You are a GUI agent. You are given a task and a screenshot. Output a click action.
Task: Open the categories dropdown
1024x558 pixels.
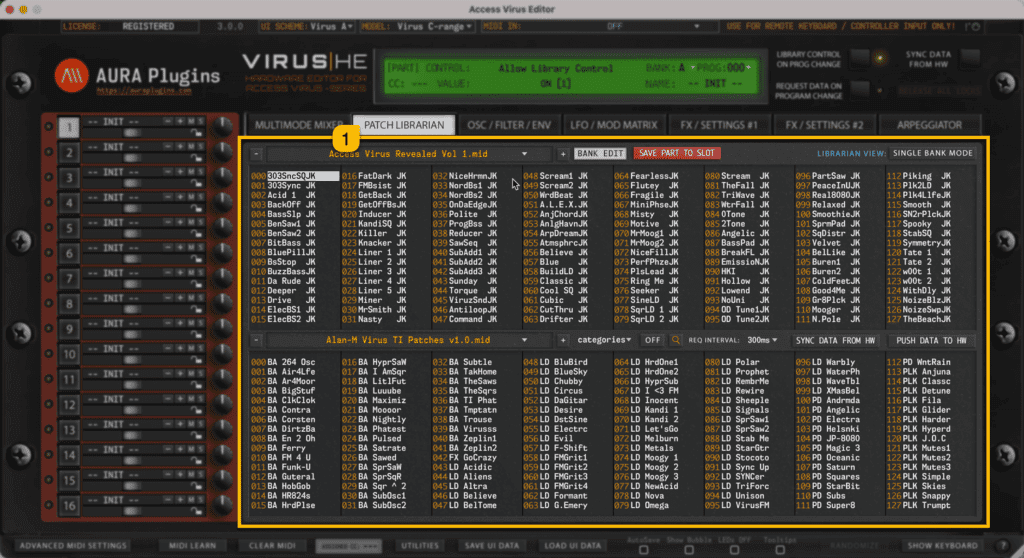tap(604, 340)
